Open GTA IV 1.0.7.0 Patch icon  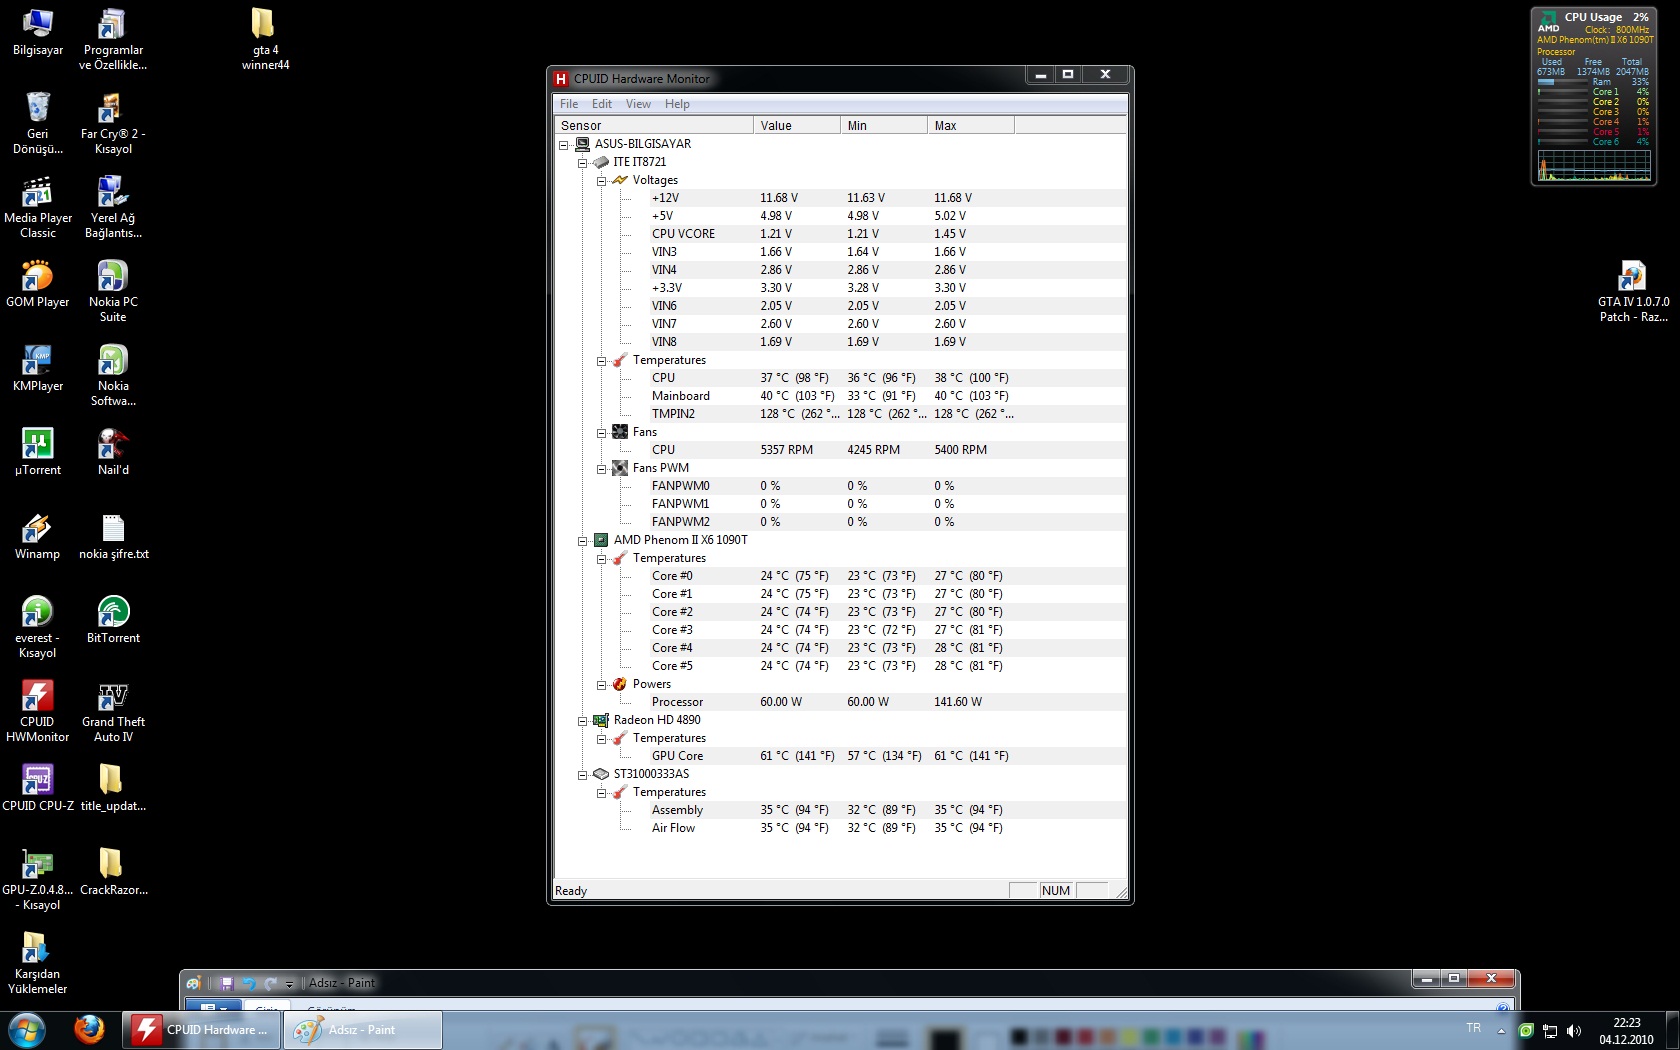coord(1633,292)
